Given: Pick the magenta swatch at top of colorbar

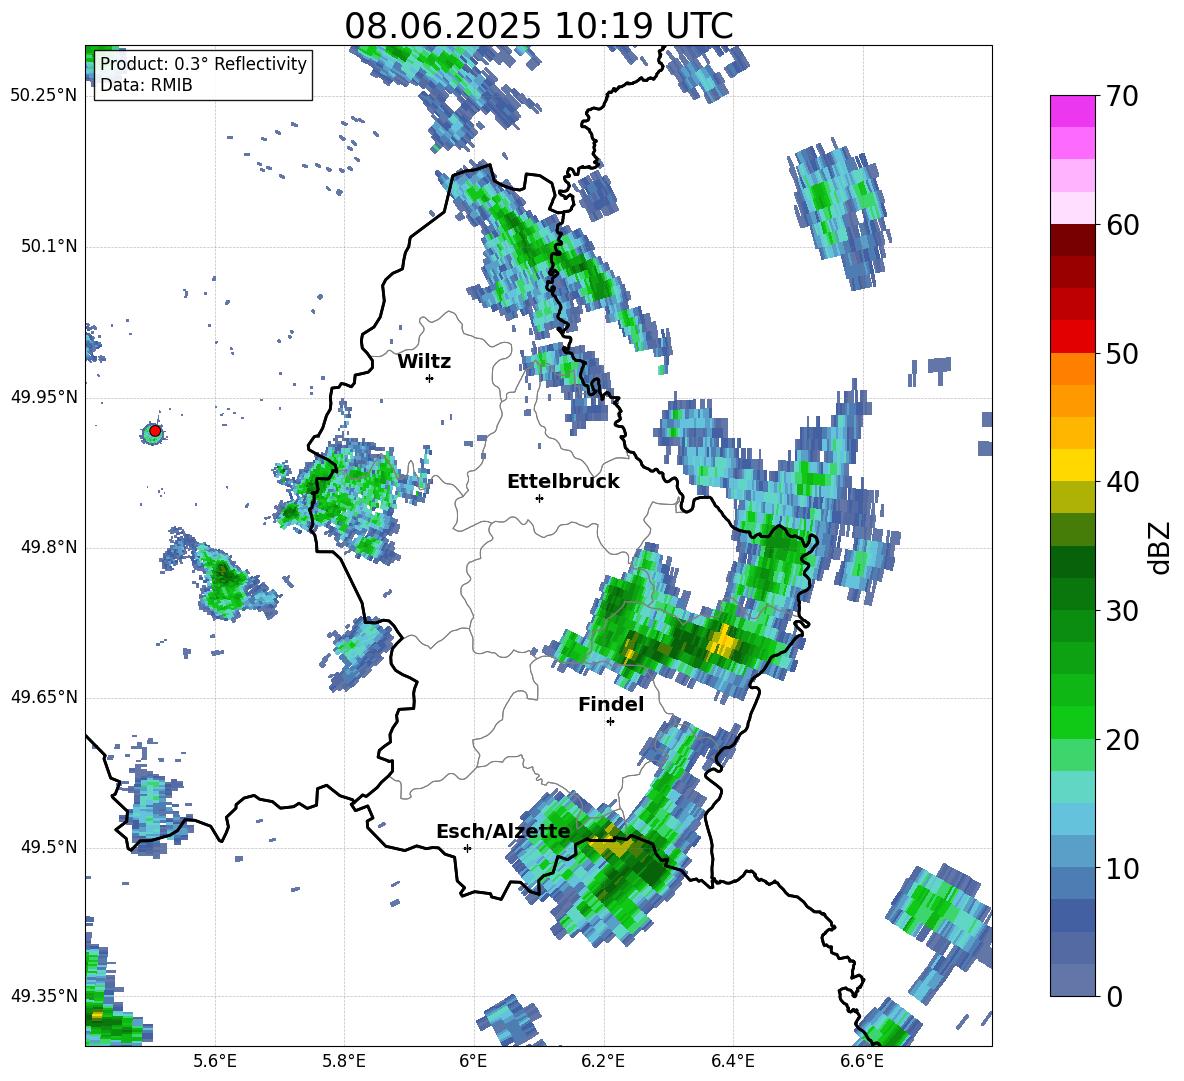Looking at the screenshot, I should tap(1072, 111).
